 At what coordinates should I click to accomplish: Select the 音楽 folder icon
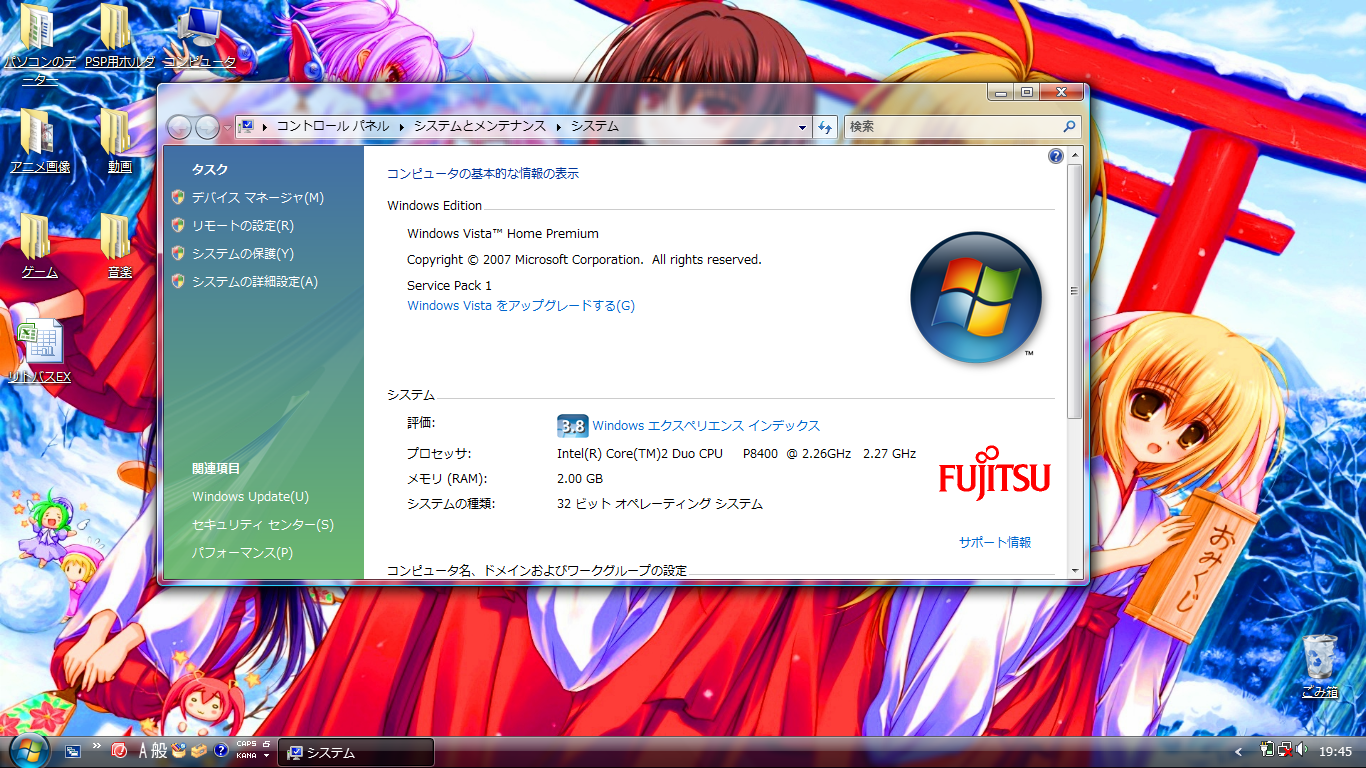[119, 246]
